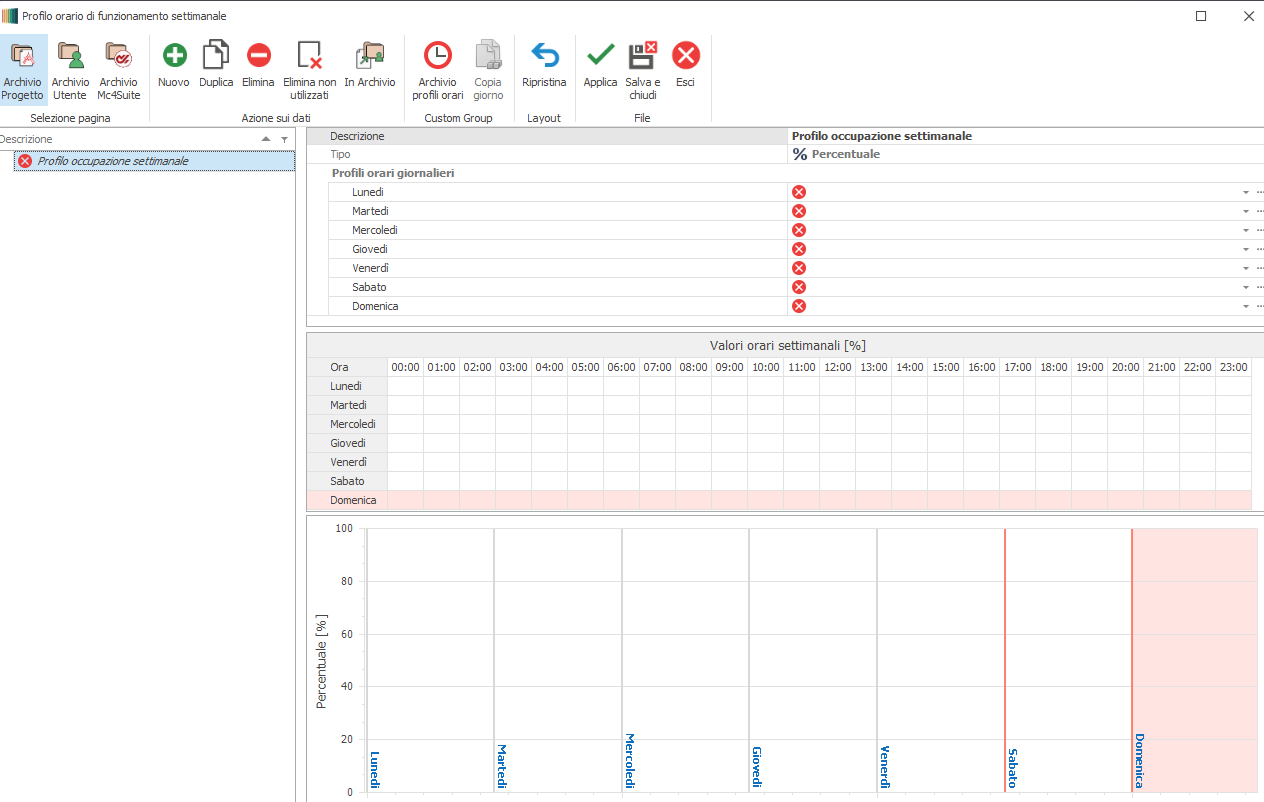Click the Nuovo green plus icon
Image resolution: width=1264 pixels, height=802 pixels.
point(174,56)
